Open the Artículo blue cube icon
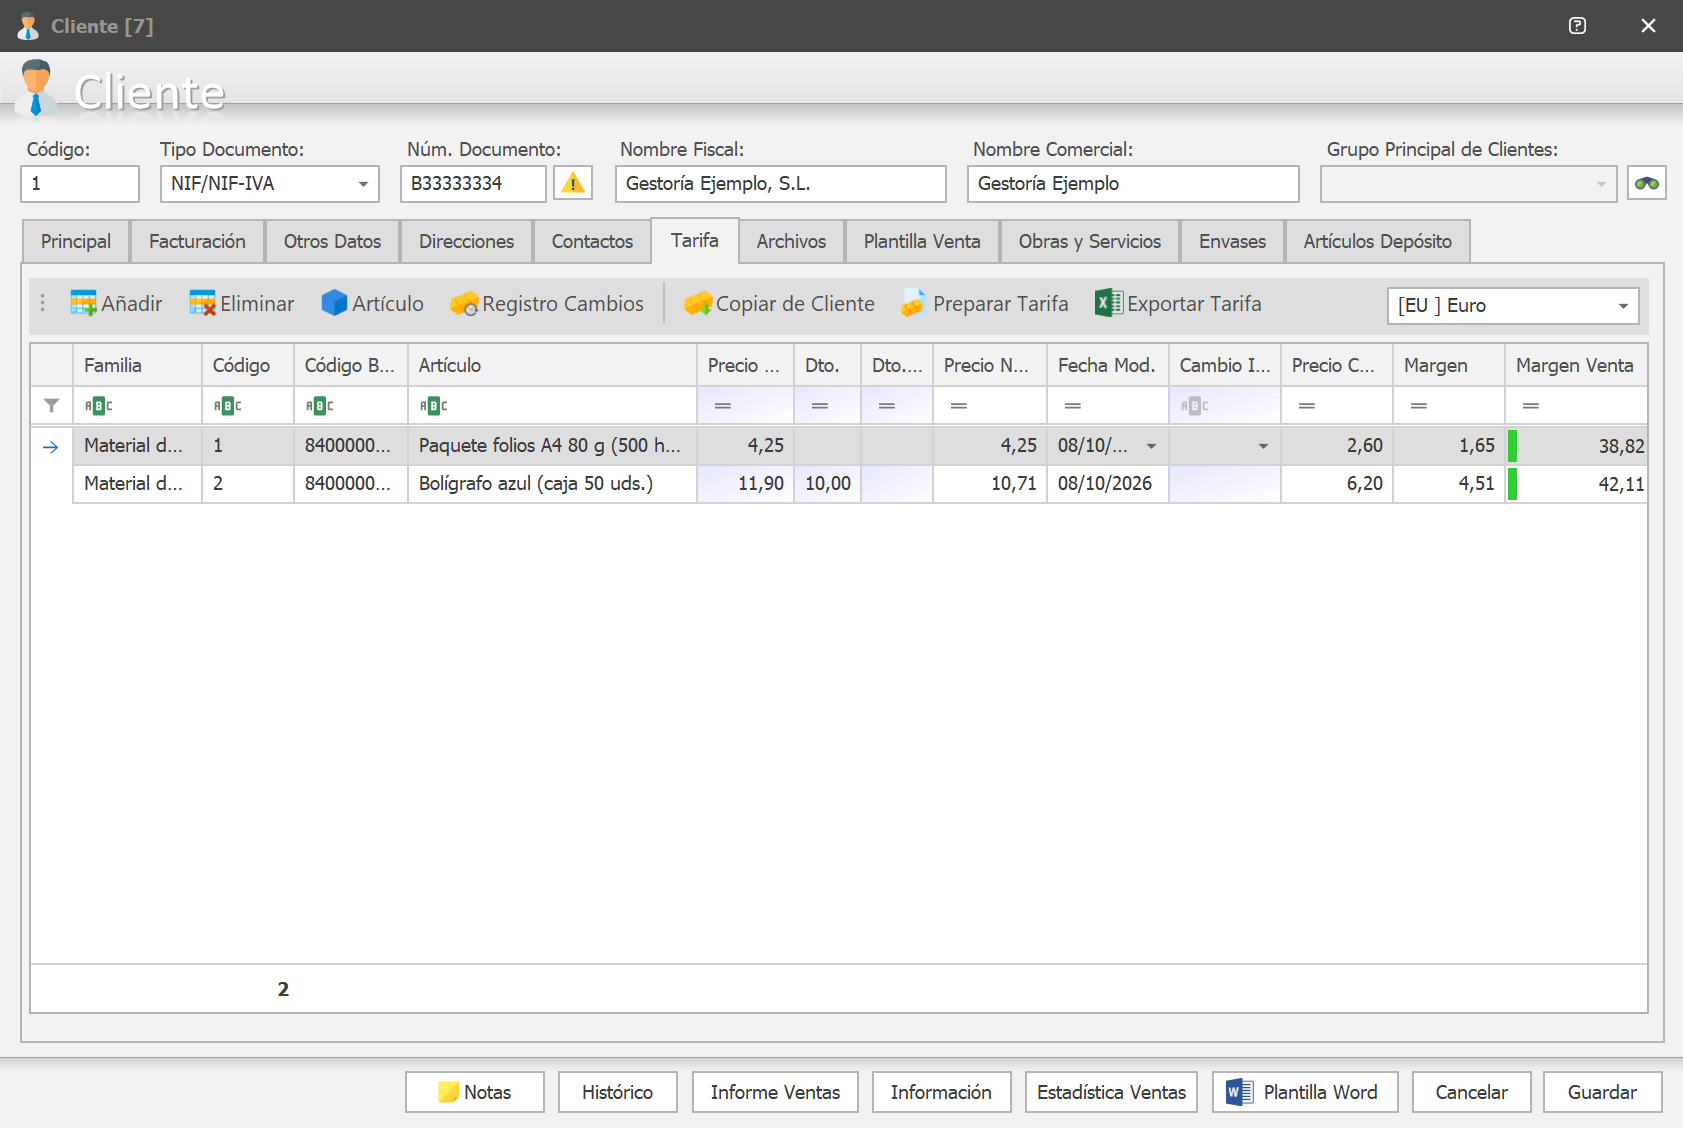 334,304
